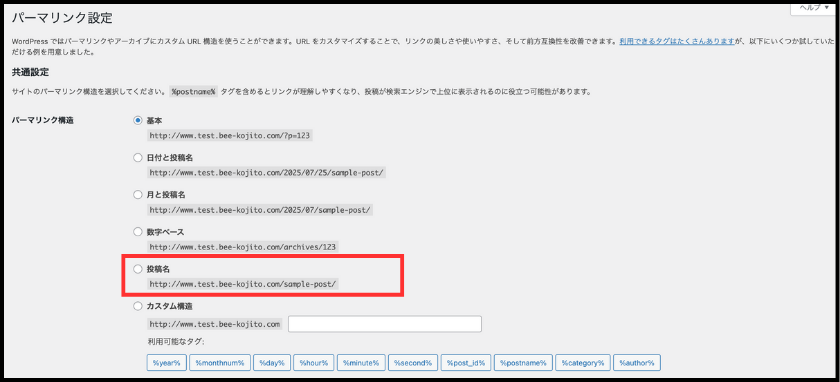Click the %postname% code in description

coord(193,92)
